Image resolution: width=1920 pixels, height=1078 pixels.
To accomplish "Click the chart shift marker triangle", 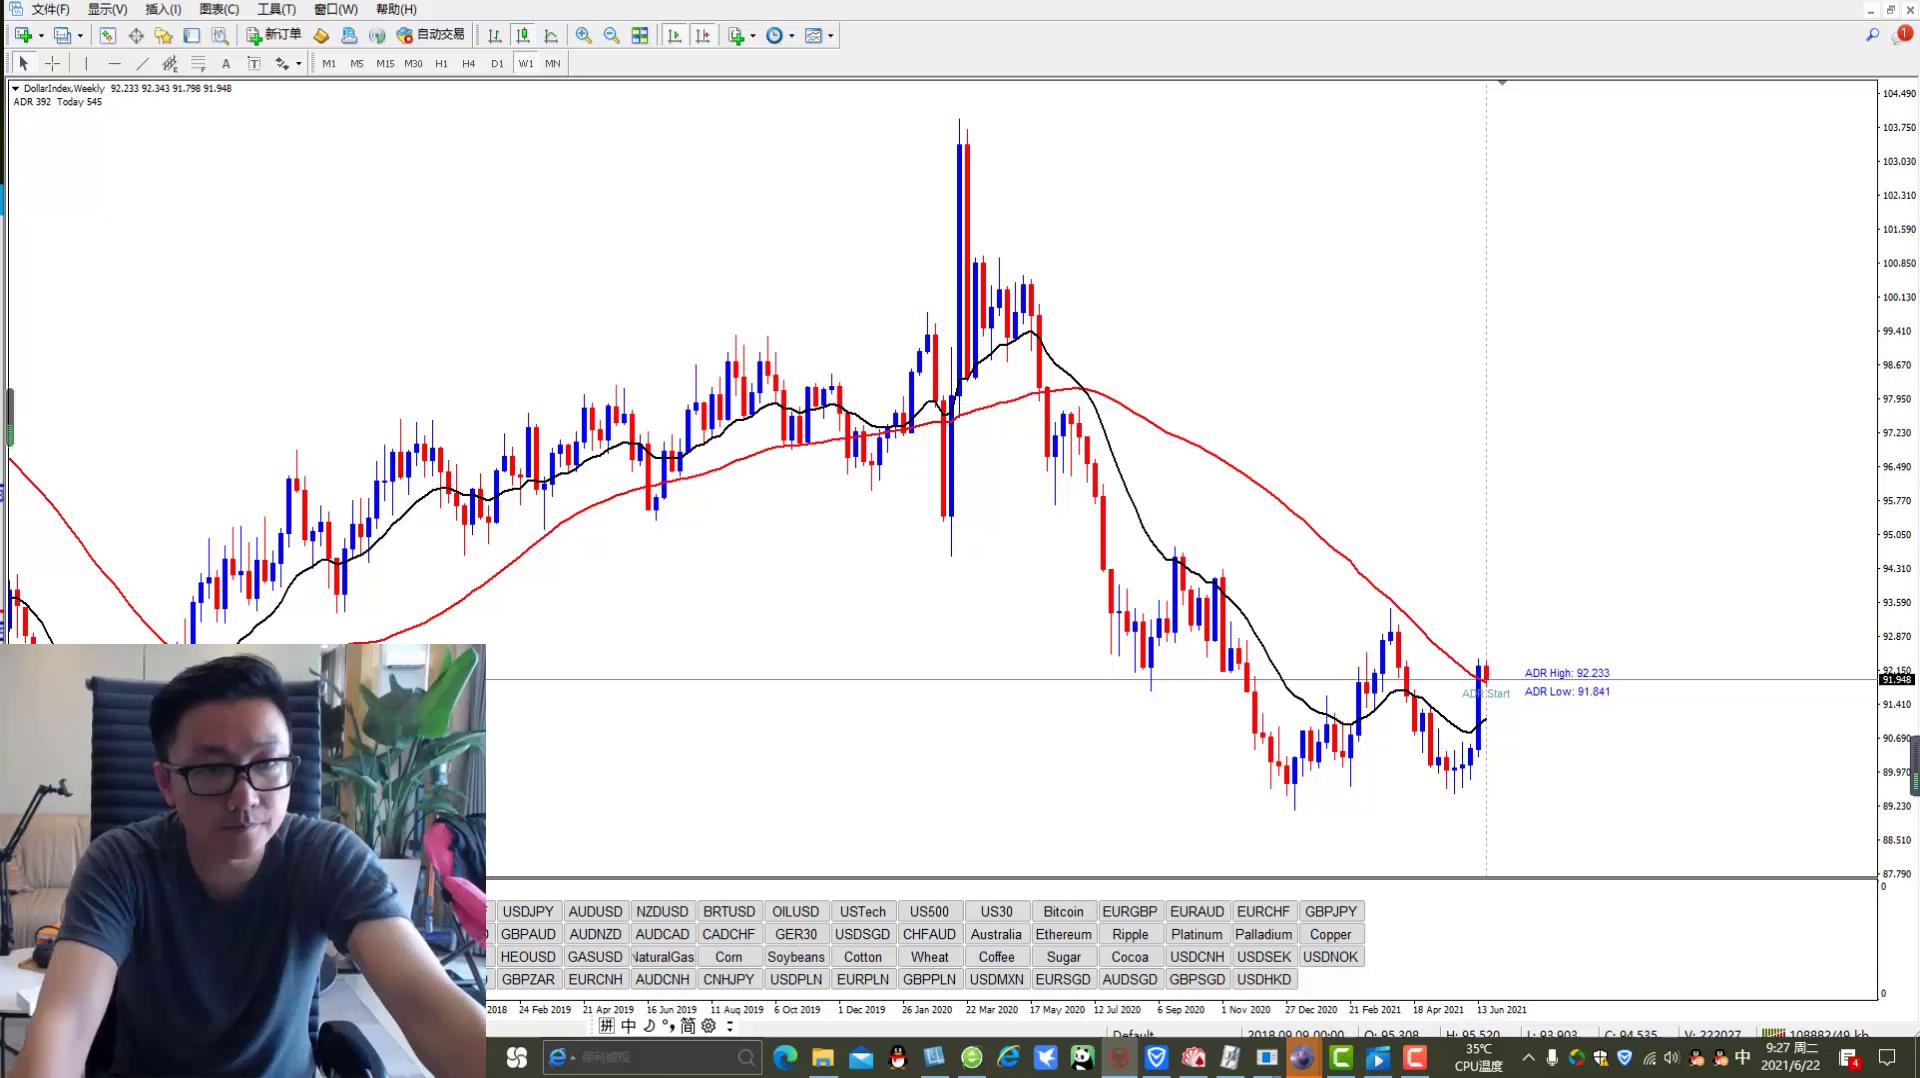I will pos(1502,83).
